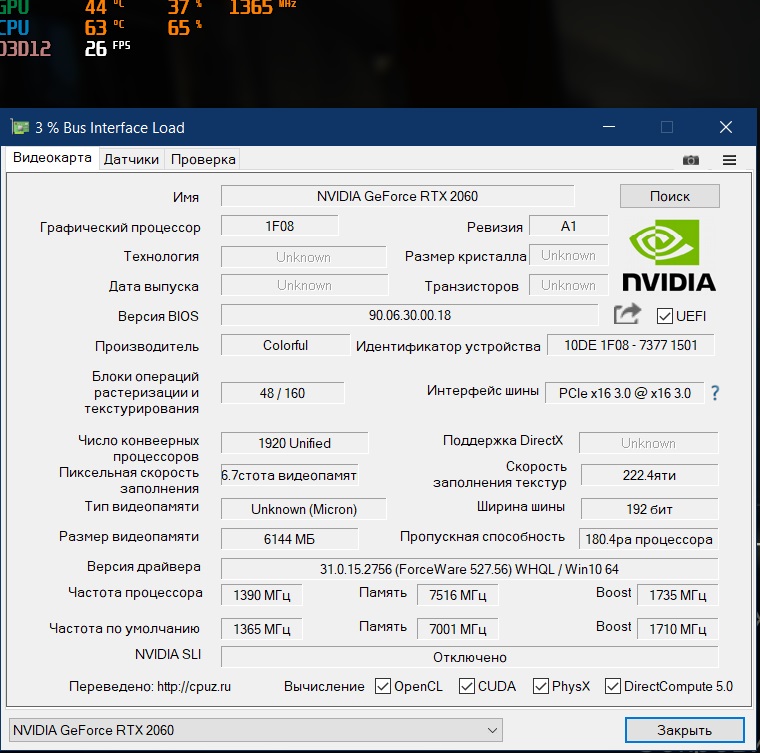Click the Поиск button
Screen dimensions: 760x753
tap(670, 196)
